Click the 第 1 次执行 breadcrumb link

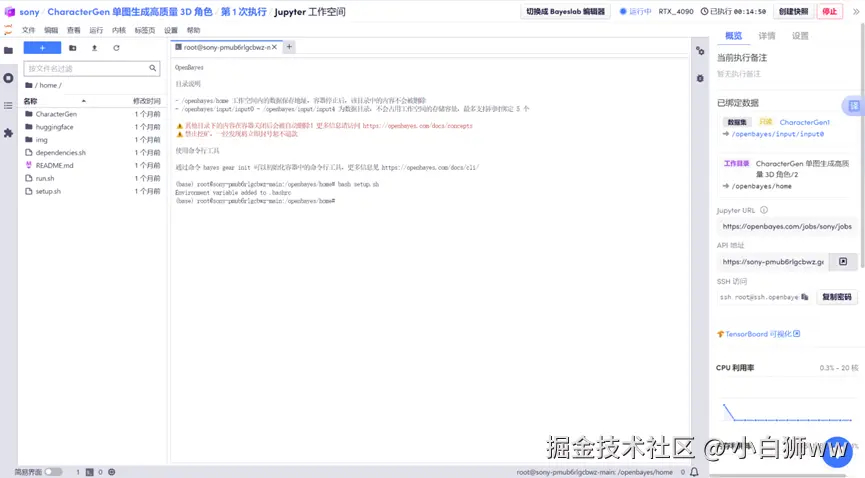coord(244,12)
